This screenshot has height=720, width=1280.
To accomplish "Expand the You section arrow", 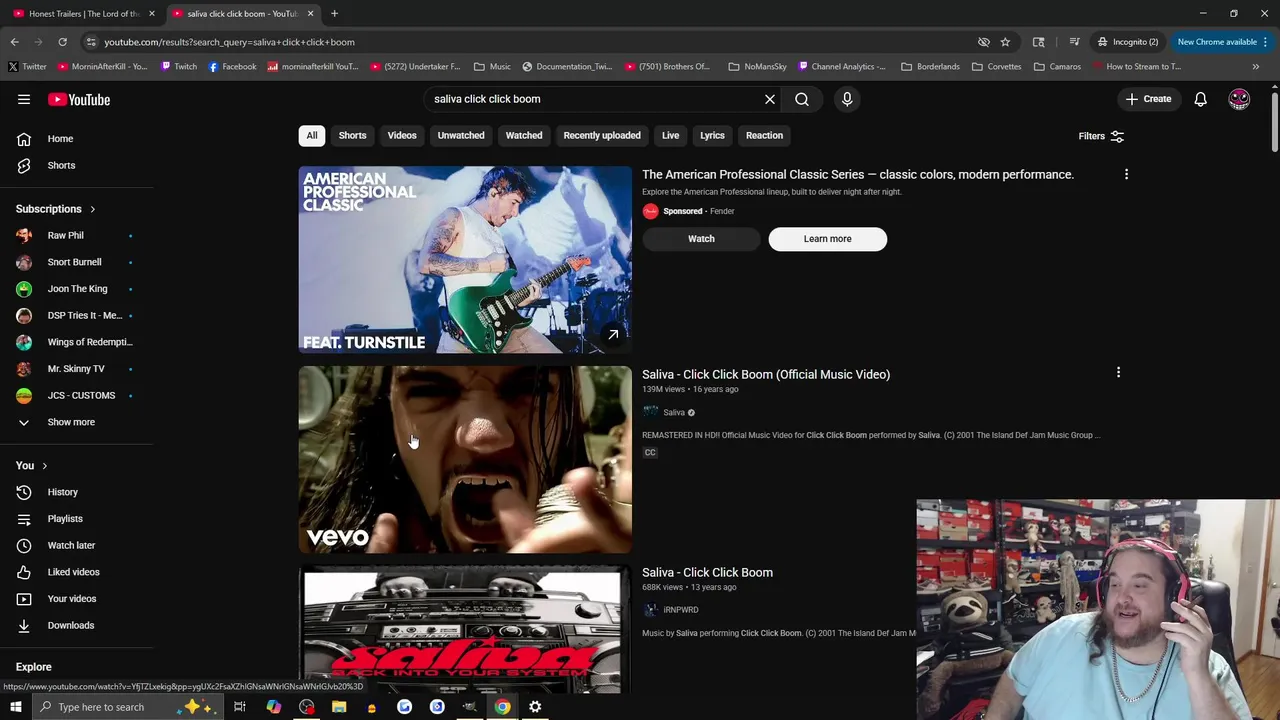I will point(44,466).
